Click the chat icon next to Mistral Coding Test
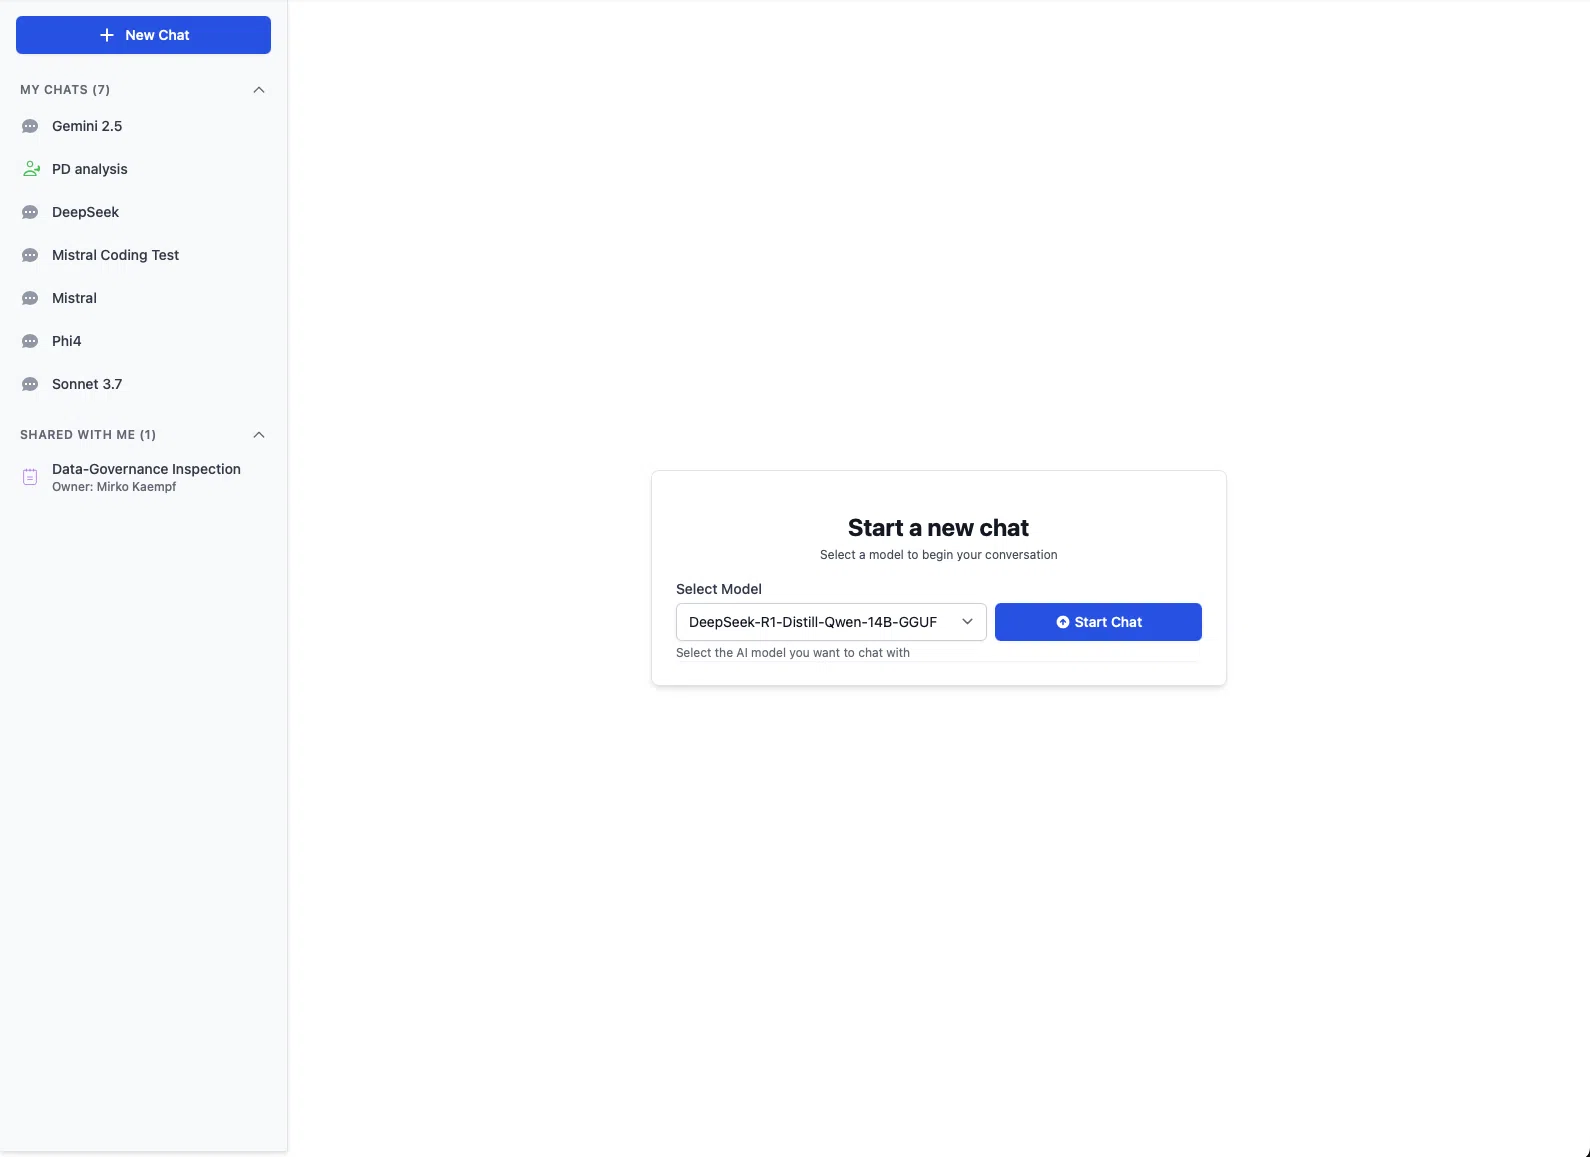Image resolution: width=1590 pixels, height=1157 pixels. pyautogui.click(x=30, y=256)
